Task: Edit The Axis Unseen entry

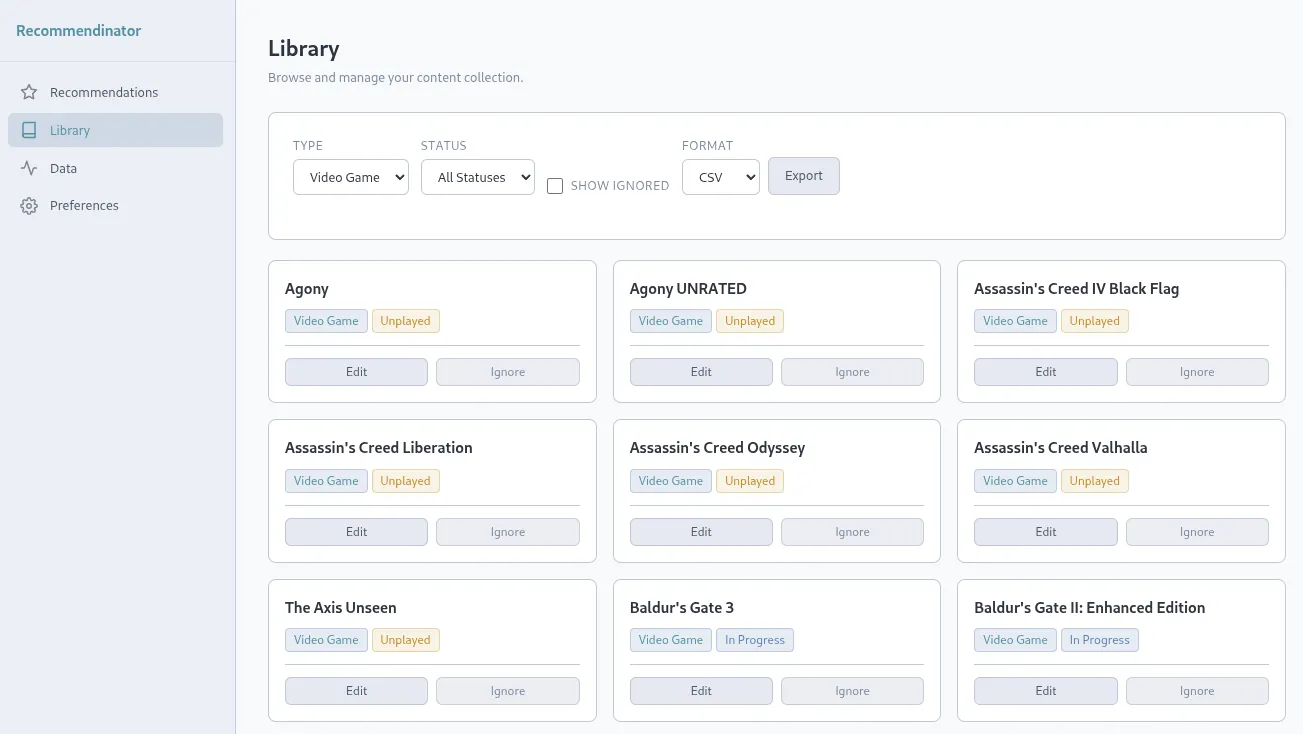Action: (356, 691)
